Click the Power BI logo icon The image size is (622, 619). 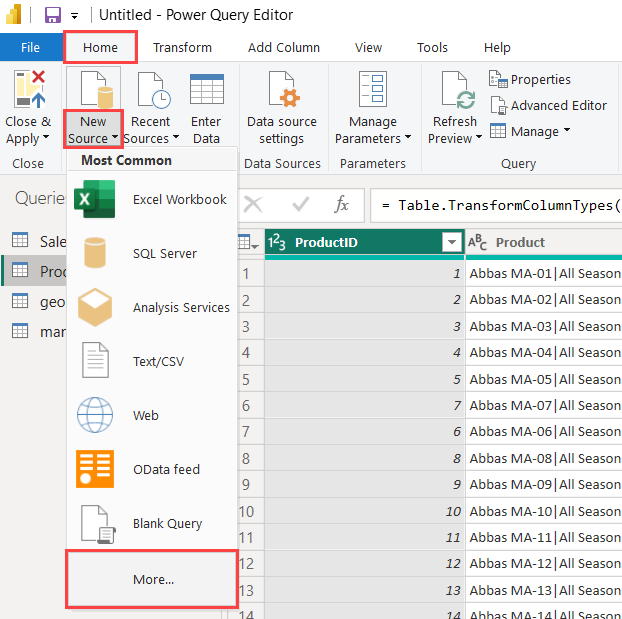[x=13, y=14]
